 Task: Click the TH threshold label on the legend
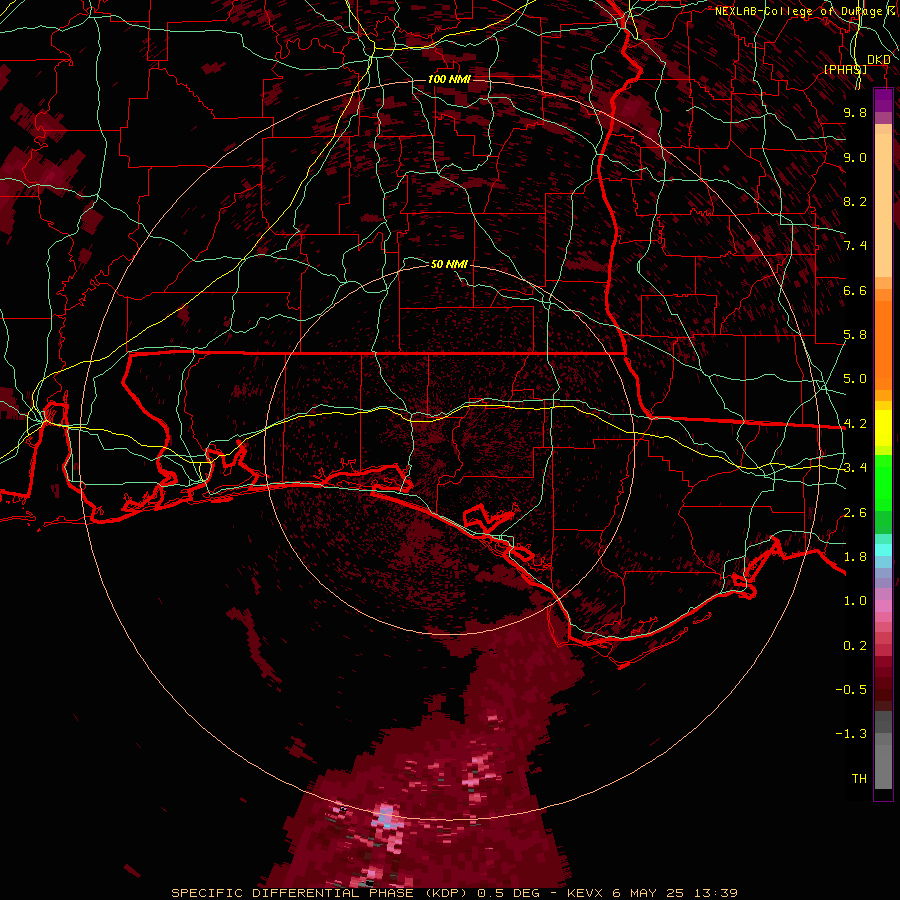point(859,779)
